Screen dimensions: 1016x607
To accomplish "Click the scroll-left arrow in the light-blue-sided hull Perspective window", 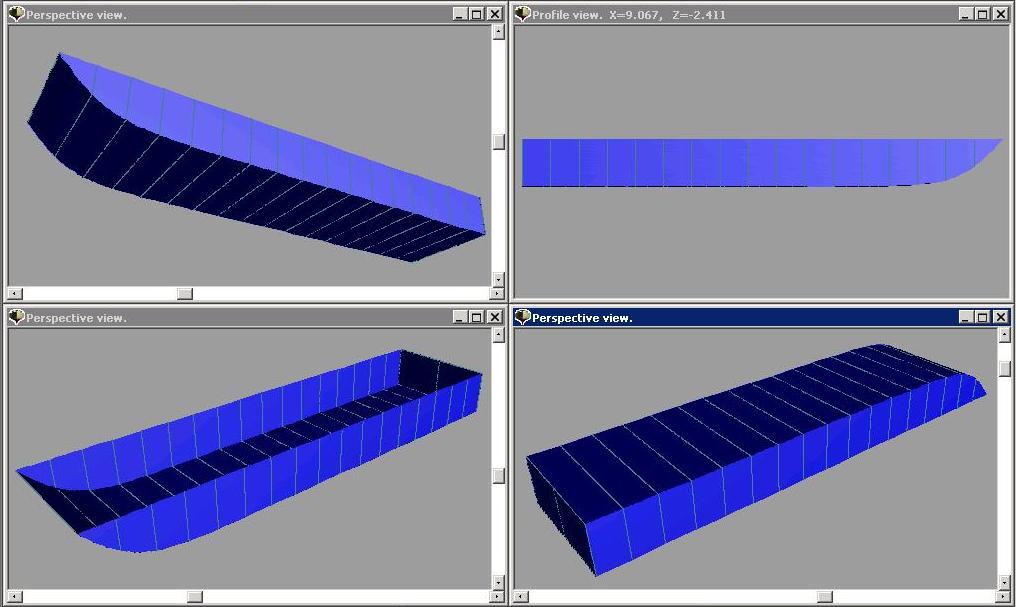I will pyautogui.click(x=15, y=293).
